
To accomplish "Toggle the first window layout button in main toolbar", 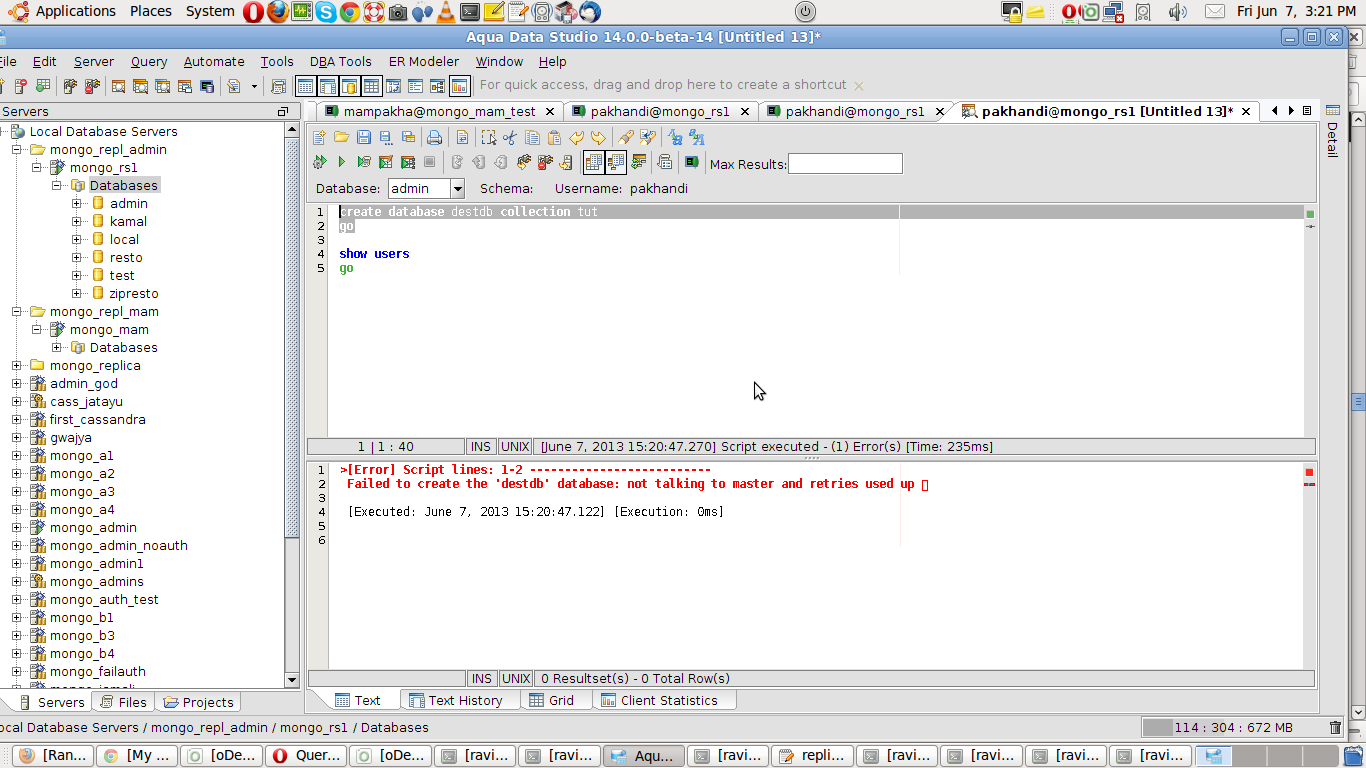I will [x=305, y=86].
